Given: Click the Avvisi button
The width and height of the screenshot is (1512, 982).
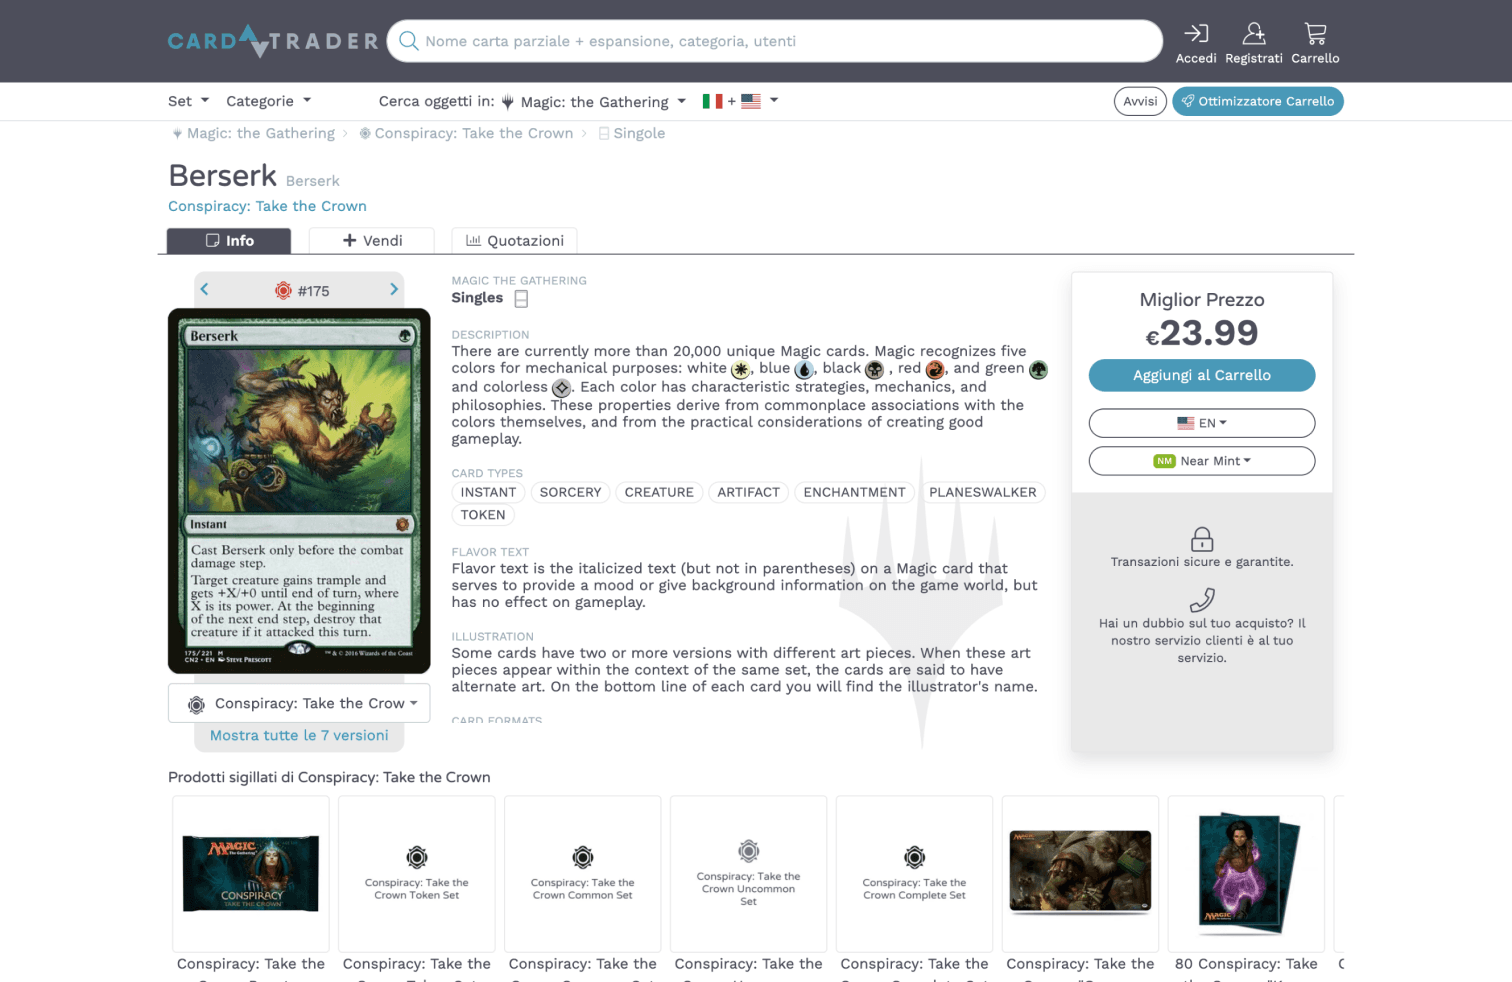Looking at the screenshot, I should coord(1140,101).
